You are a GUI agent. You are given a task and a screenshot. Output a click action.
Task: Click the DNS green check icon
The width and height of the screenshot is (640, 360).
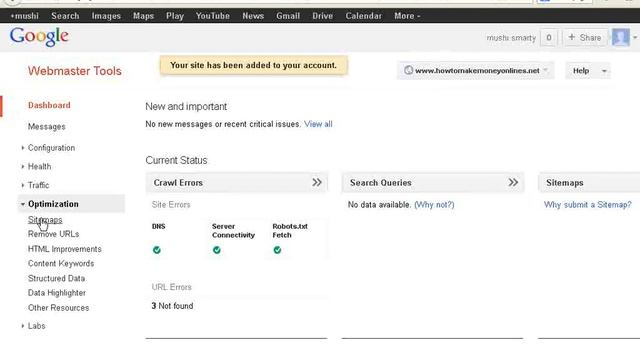point(157,250)
